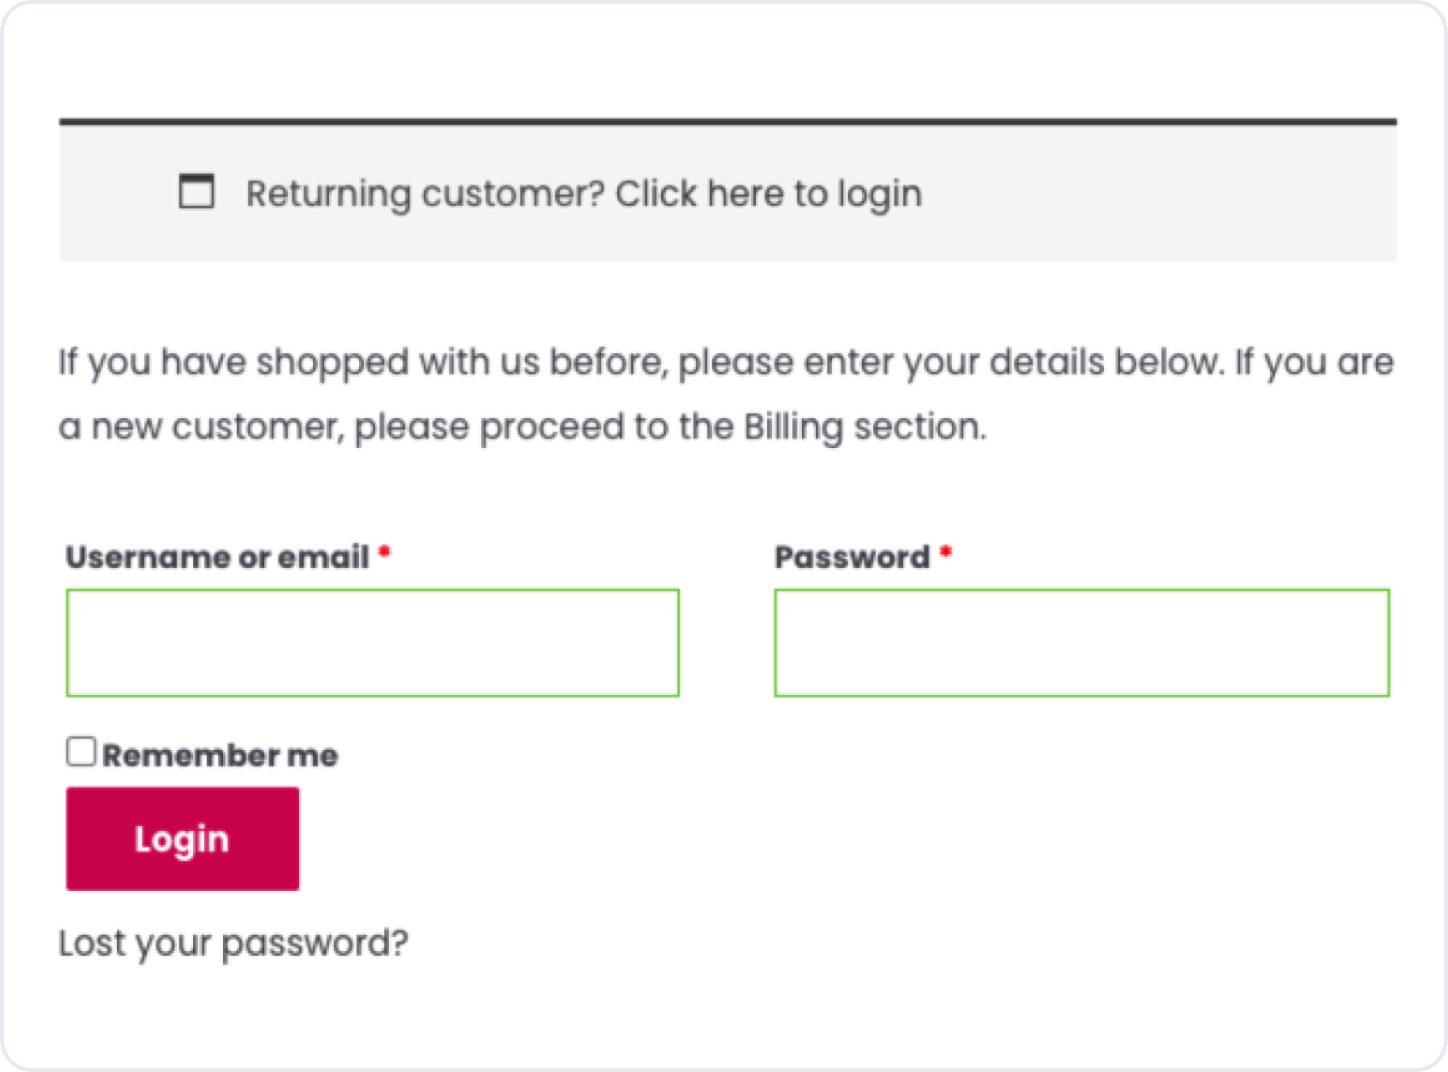Viewport: 1448px width, 1072px height.
Task: Click the "Username or email" field label
Action: pos(217,557)
